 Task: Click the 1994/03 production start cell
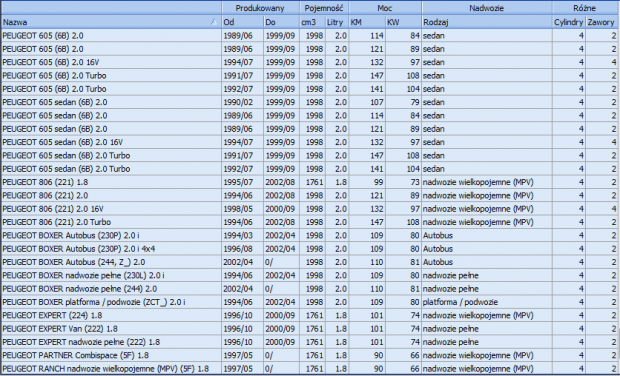tap(242, 235)
